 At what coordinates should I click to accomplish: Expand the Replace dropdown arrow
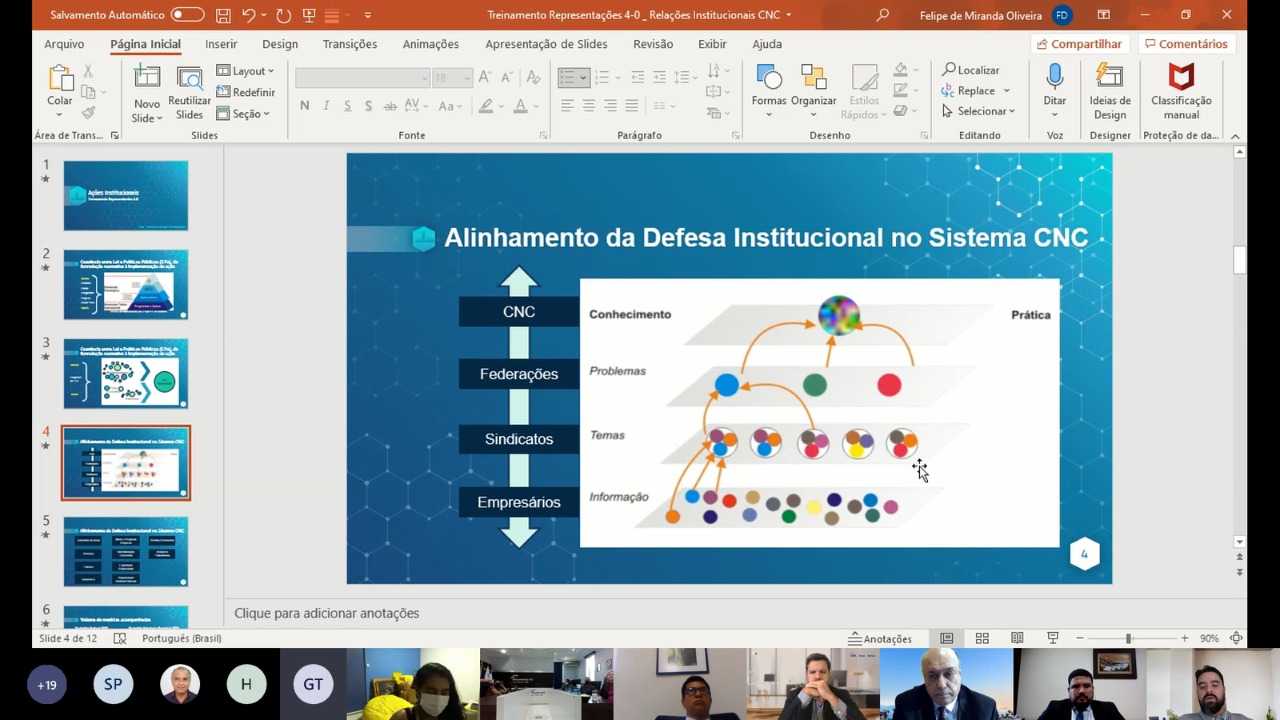1006,91
